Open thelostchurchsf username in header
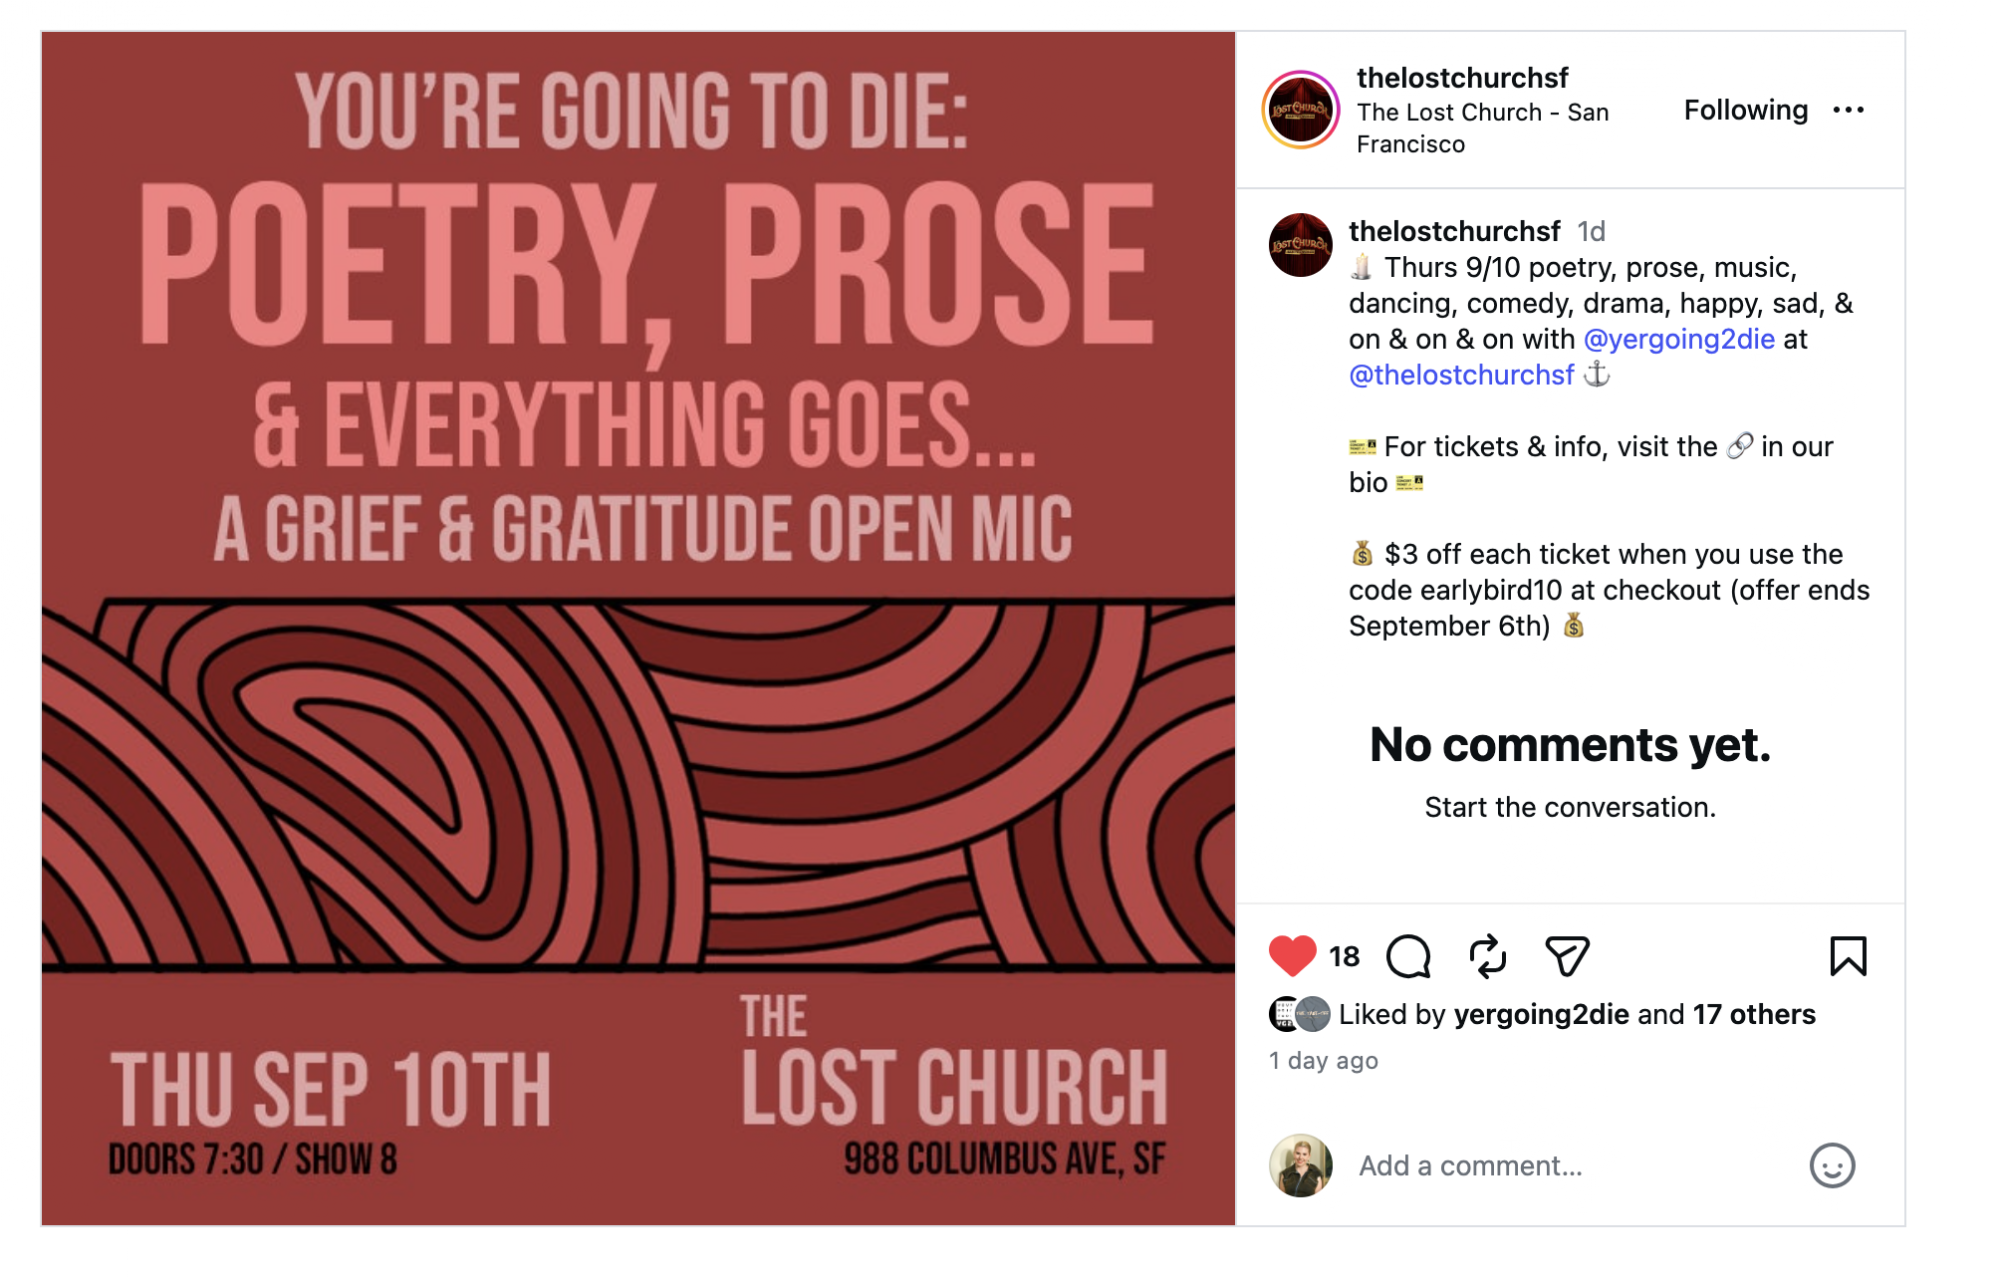 (1462, 78)
